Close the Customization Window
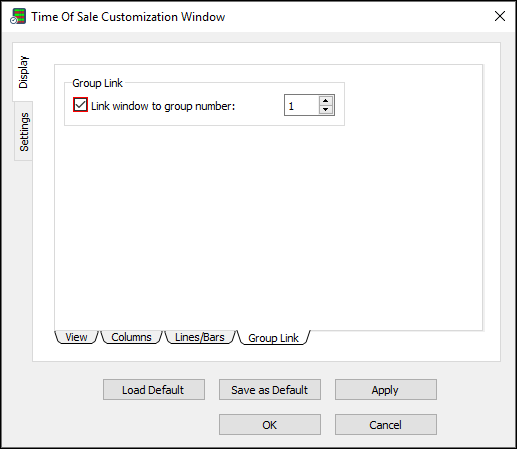The image size is (517, 449). point(500,16)
